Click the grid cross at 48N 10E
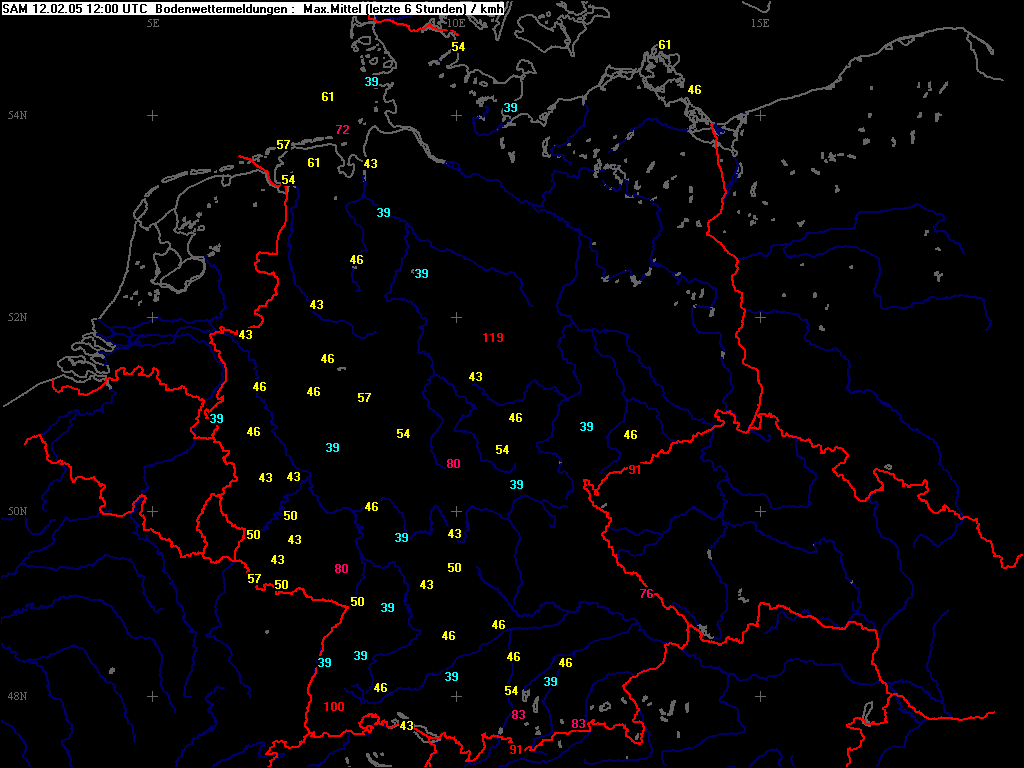Viewport: 1024px width, 768px height. 456,696
